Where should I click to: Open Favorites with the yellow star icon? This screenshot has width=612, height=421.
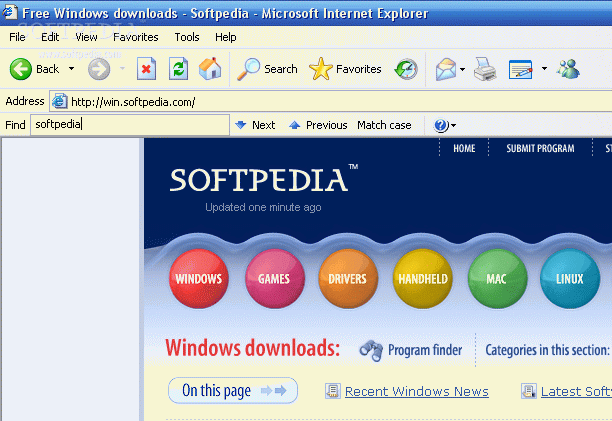click(320, 69)
